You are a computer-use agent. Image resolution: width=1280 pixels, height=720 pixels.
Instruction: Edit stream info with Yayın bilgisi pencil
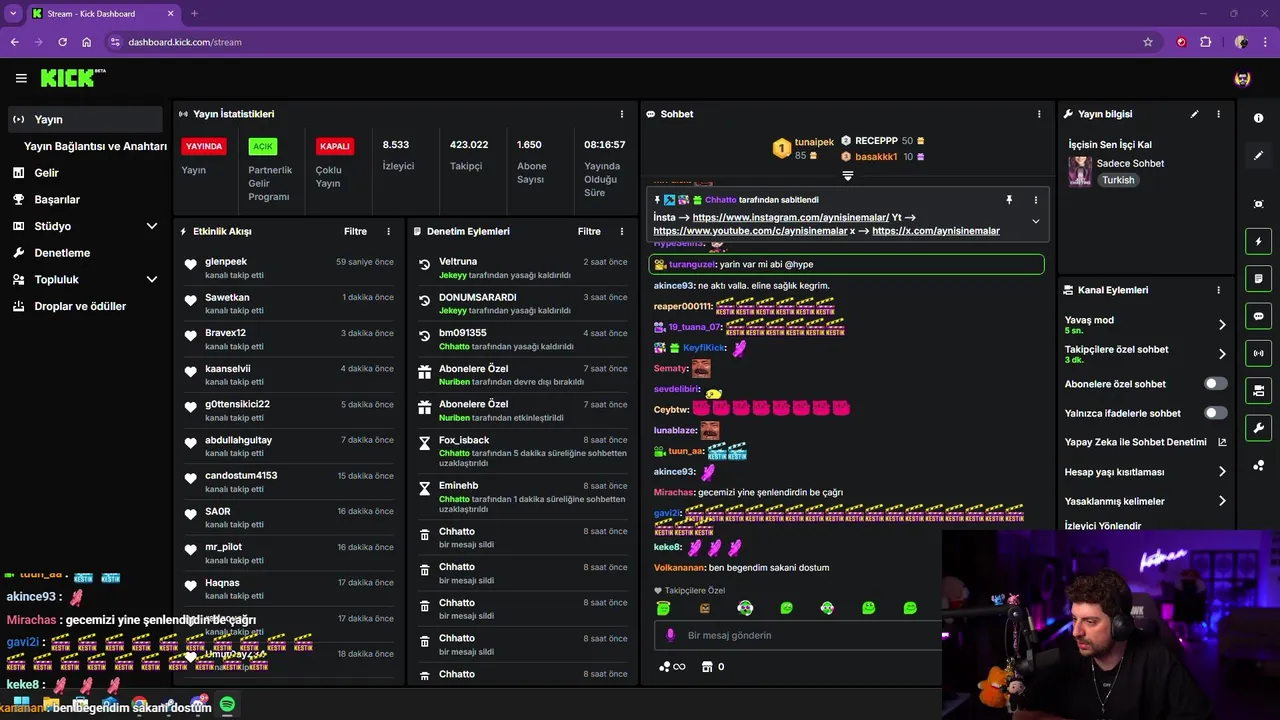coord(1194,114)
